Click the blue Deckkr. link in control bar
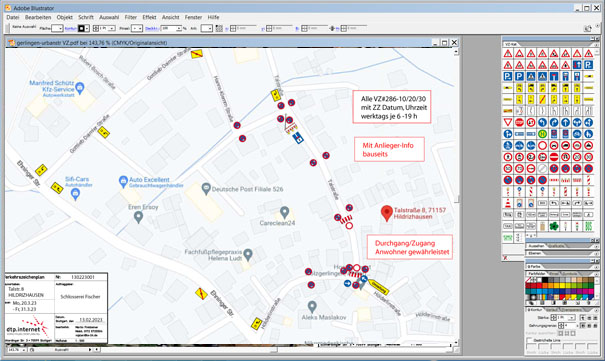 [152, 29]
